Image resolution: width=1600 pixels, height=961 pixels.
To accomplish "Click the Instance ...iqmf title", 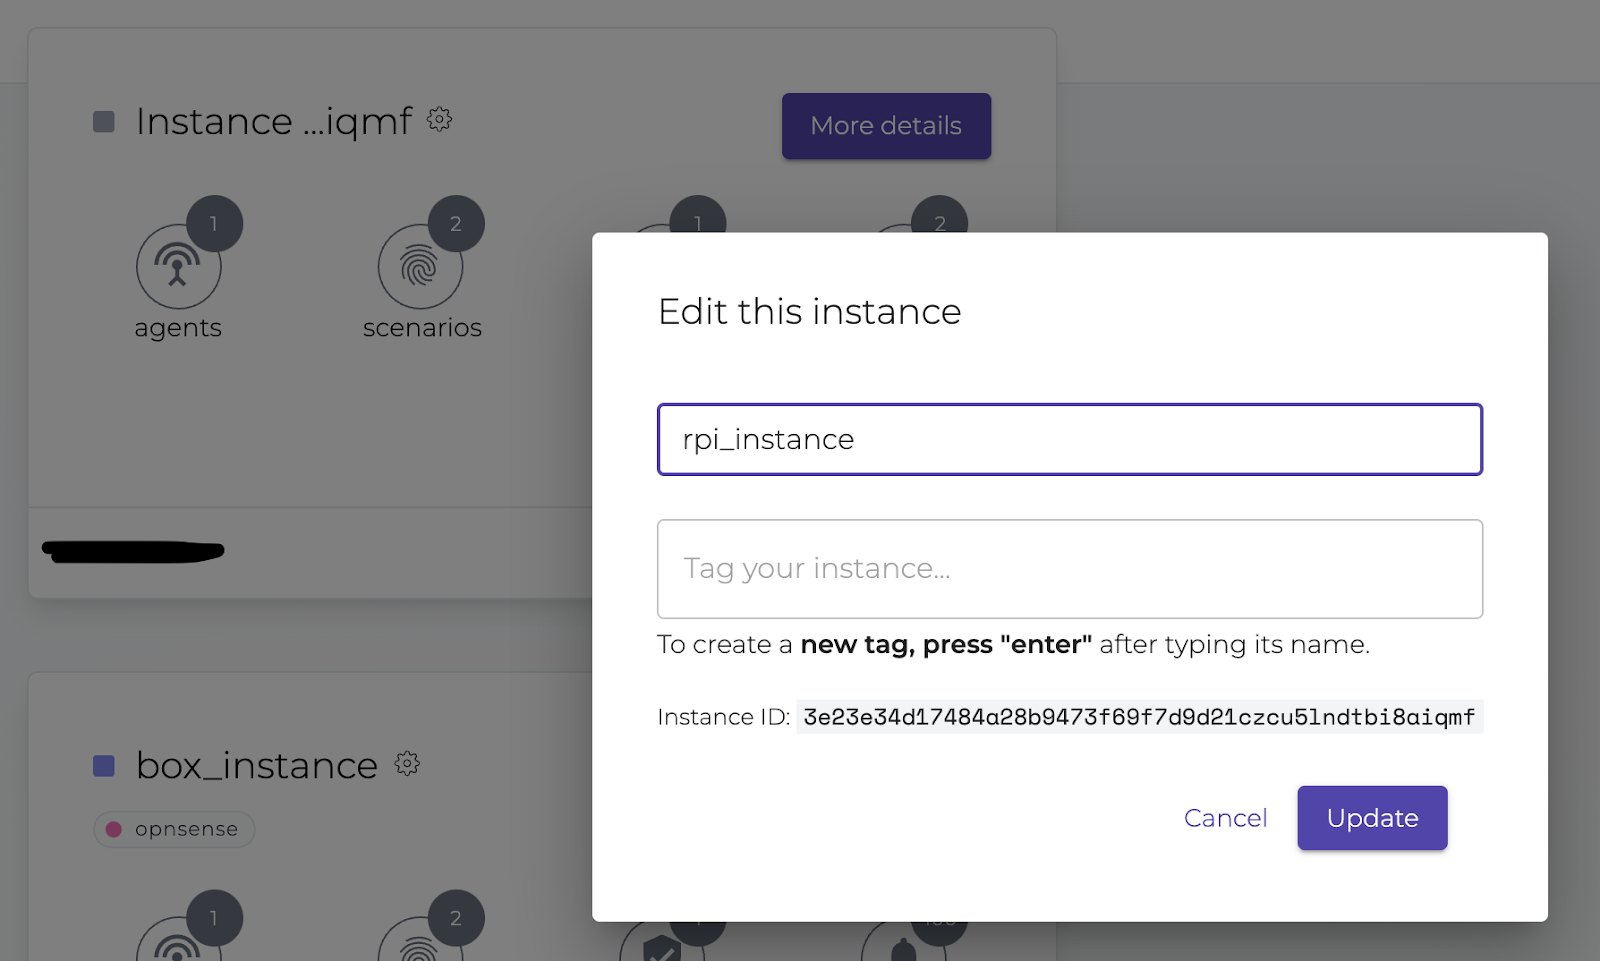I will pos(273,122).
